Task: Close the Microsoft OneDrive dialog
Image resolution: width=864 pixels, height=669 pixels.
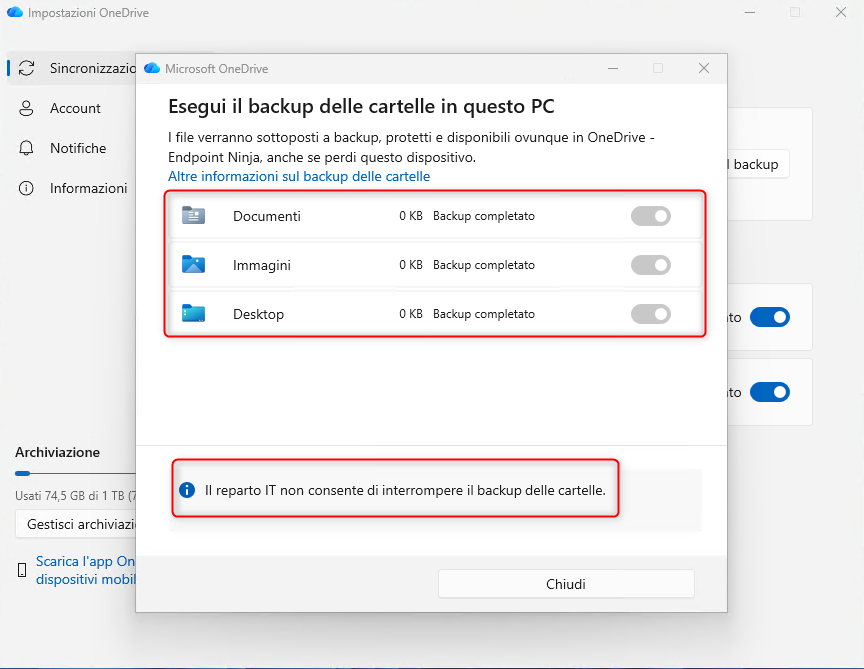Action: click(704, 68)
